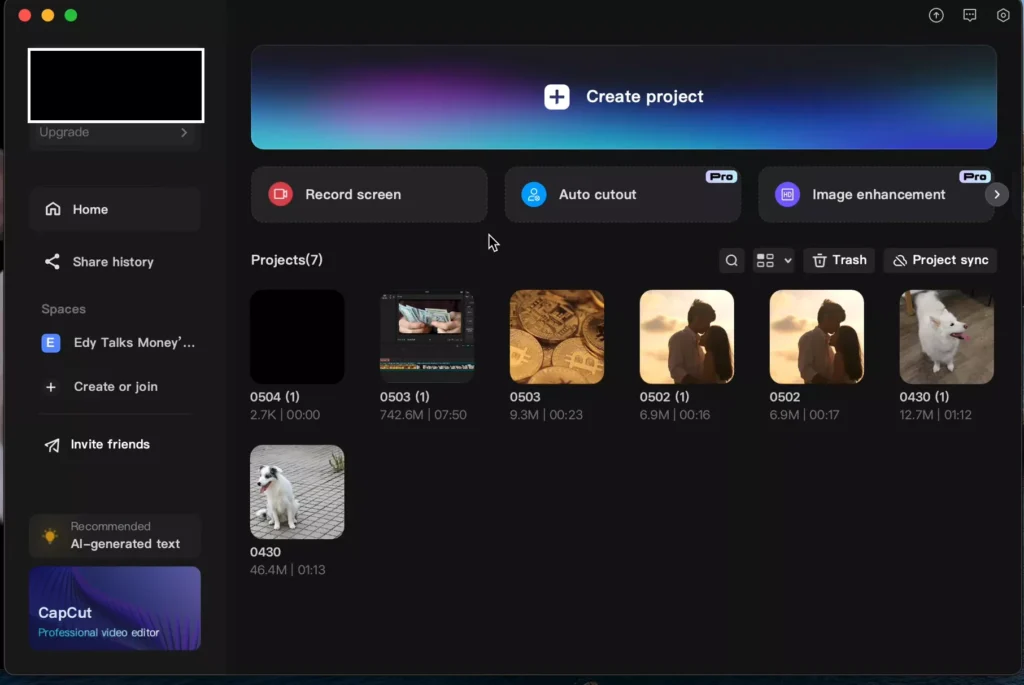Enable Project sync
Screen dimensions: 1024x685
point(940,261)
